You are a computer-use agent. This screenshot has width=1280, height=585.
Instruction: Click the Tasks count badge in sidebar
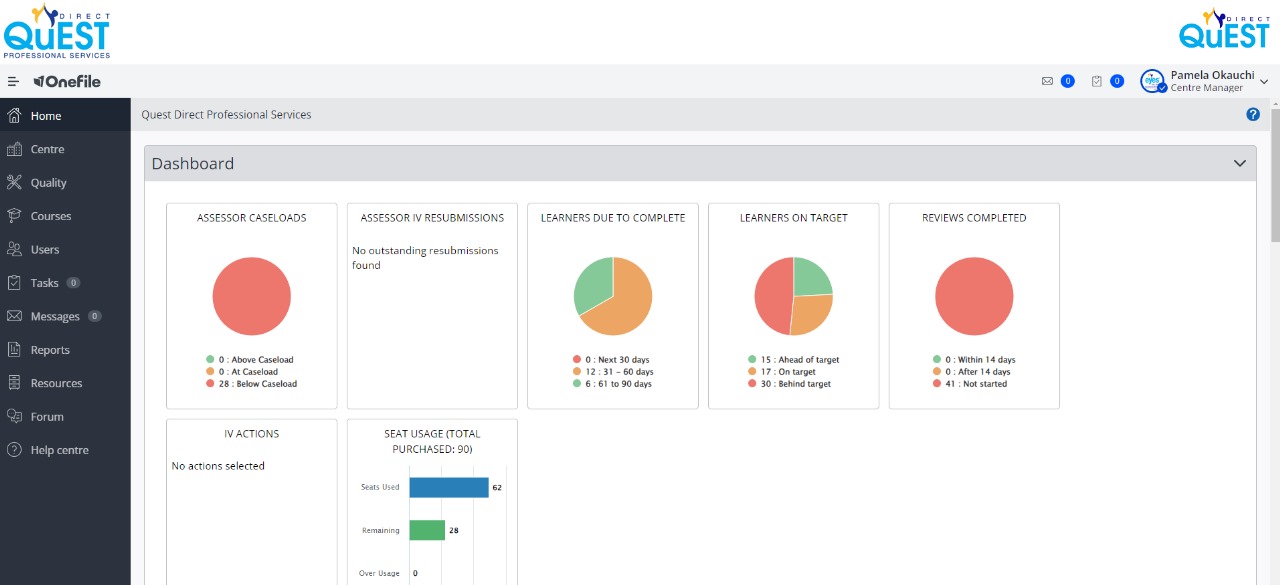pos(74,283)
